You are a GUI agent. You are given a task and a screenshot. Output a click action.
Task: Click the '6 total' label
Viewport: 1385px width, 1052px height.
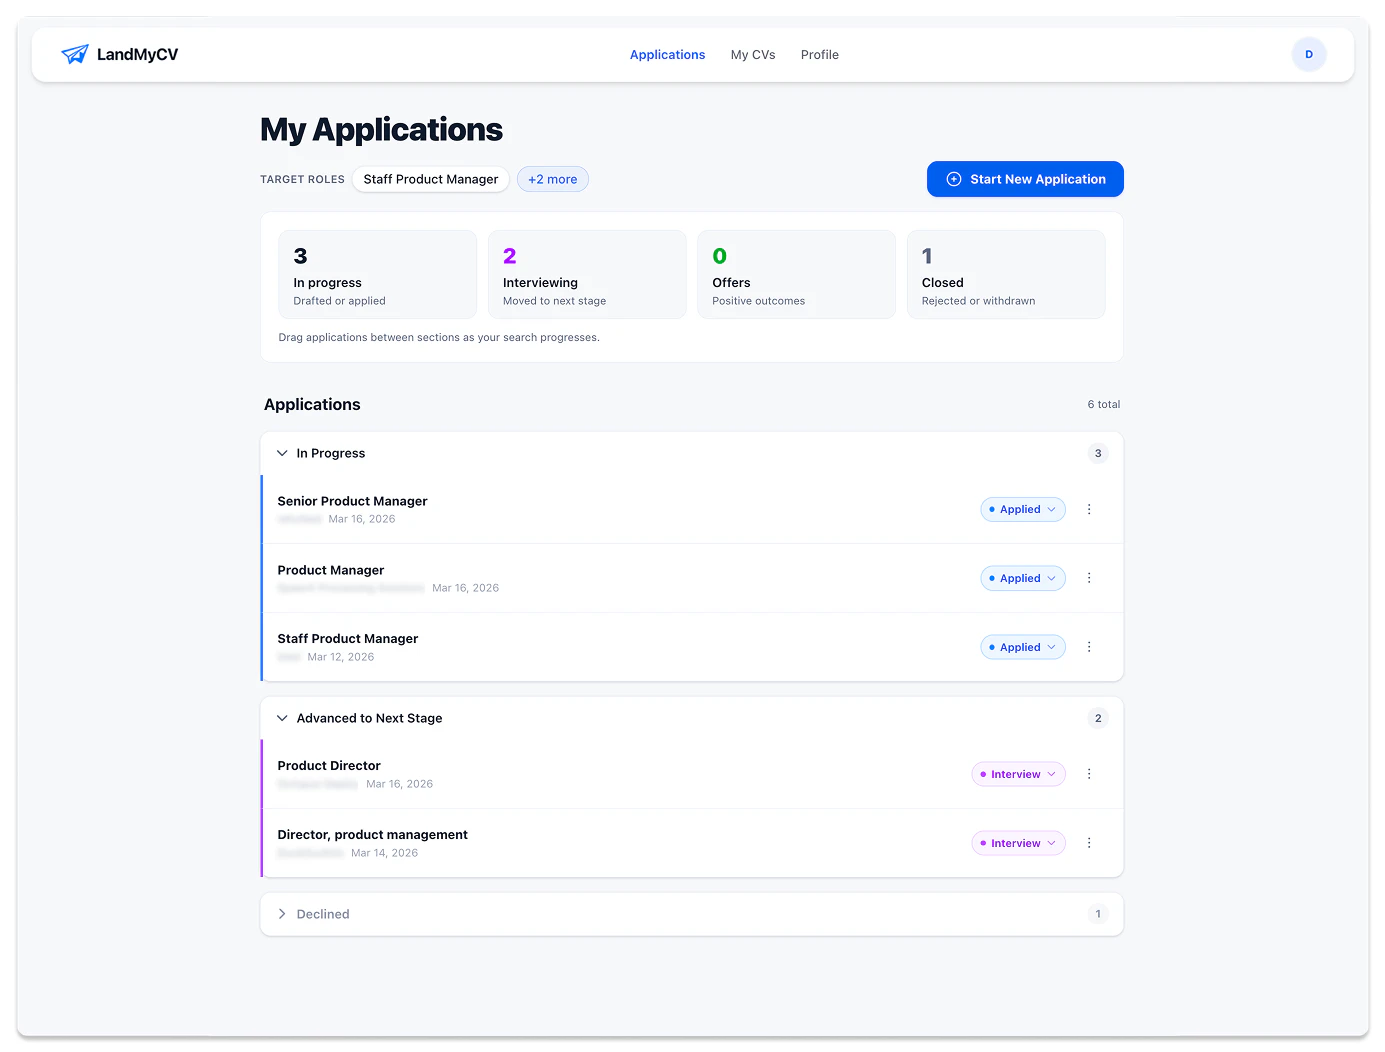(x=1103, y=404)
